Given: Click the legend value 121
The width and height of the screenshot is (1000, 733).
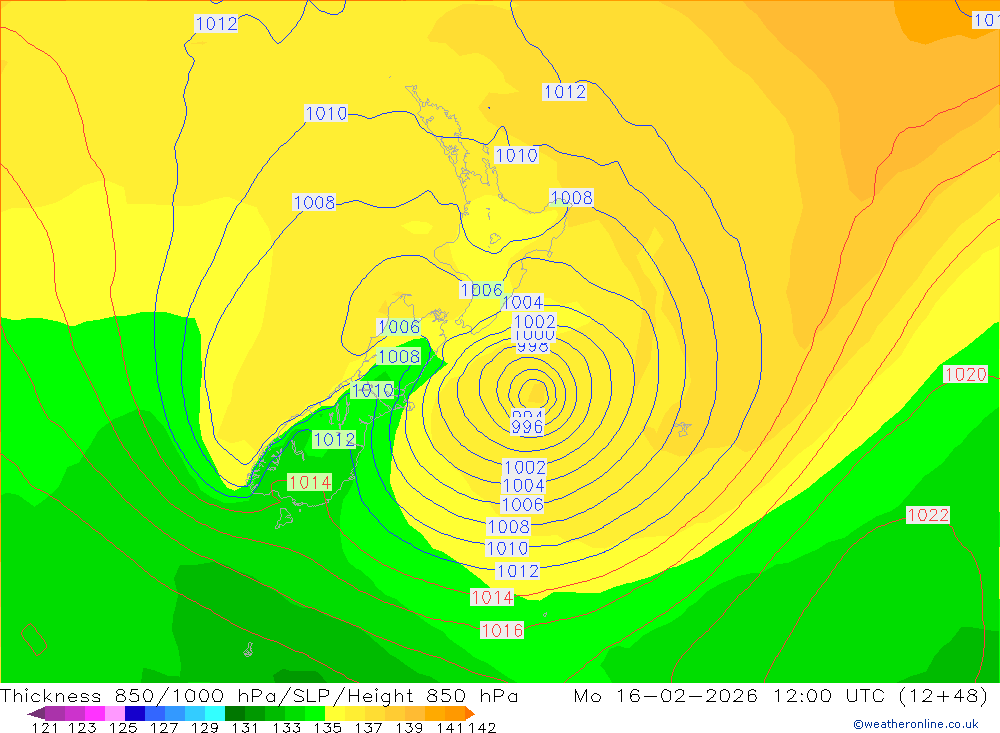Looking at the screenshot, I should point(45,727).
